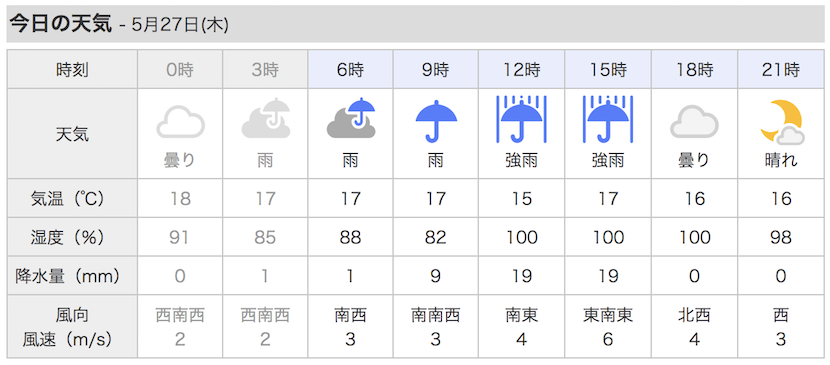830x365 pixels.
Task: Click the 時刻 row label
Action: (72, 70)
